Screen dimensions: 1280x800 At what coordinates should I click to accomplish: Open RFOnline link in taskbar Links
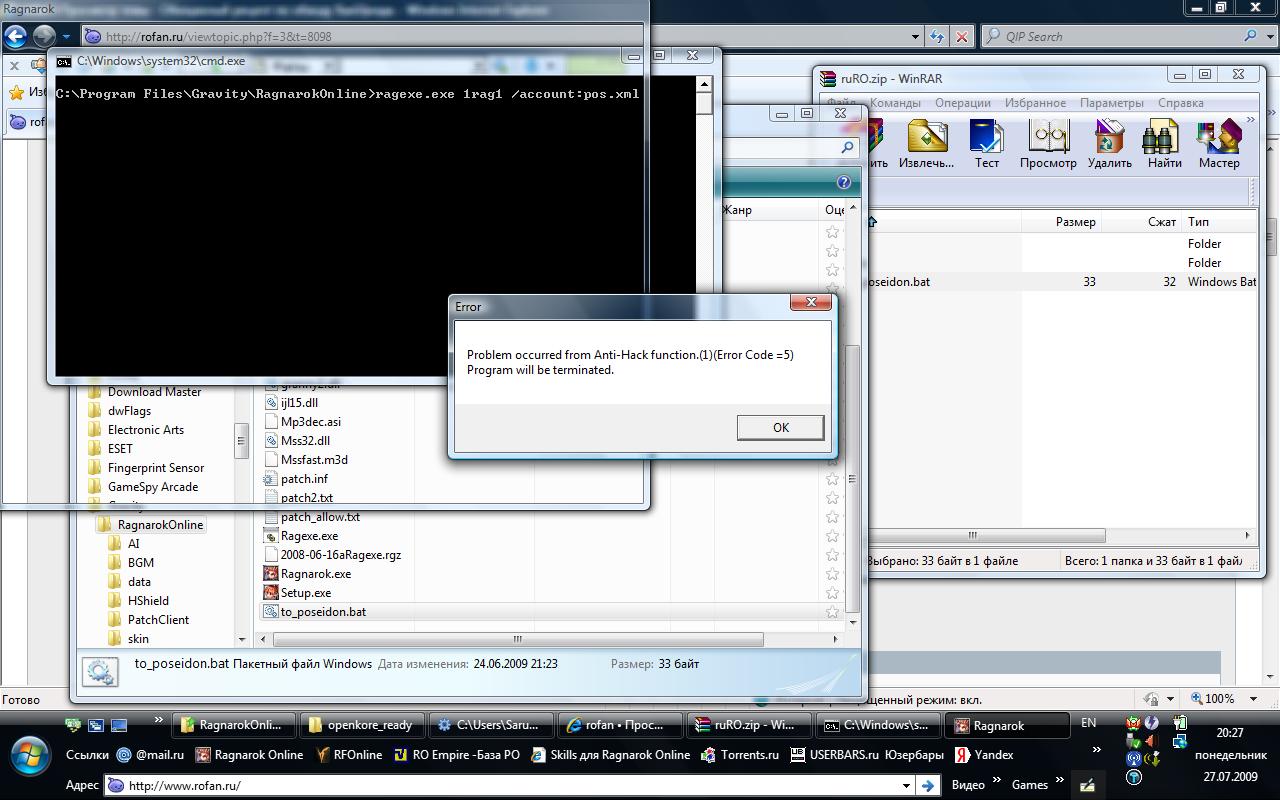(x=349, y=755)
